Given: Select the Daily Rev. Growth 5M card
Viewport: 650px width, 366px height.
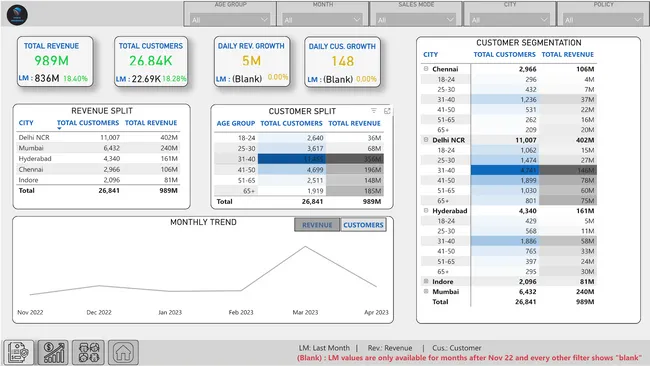Looking at the screenshot, I should 252,61.
